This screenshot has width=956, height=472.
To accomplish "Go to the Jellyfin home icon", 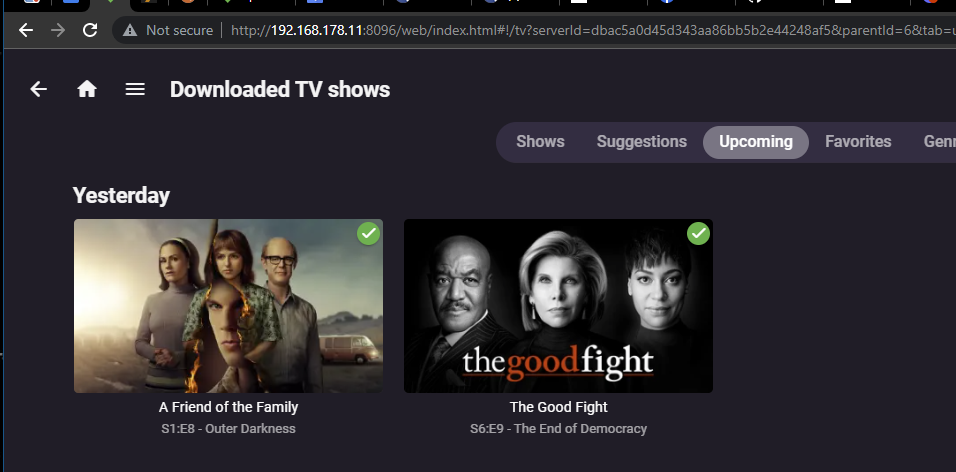I will 87,90.
